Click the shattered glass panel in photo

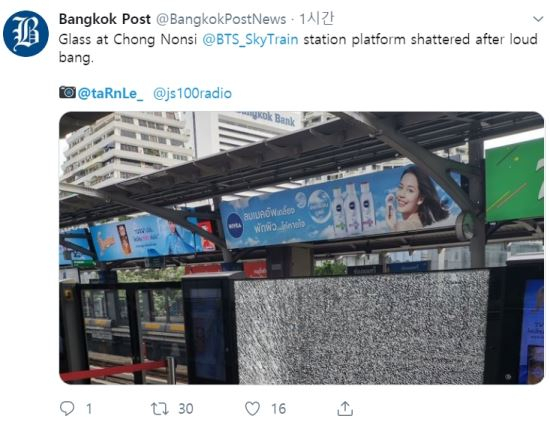click(x=361, y=327)
